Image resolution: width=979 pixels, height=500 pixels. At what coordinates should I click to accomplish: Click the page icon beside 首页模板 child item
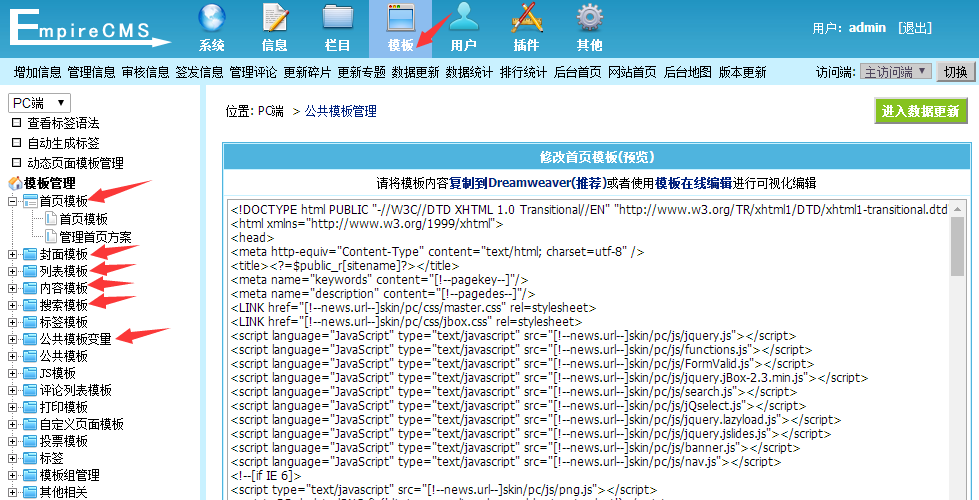point(51,219)
